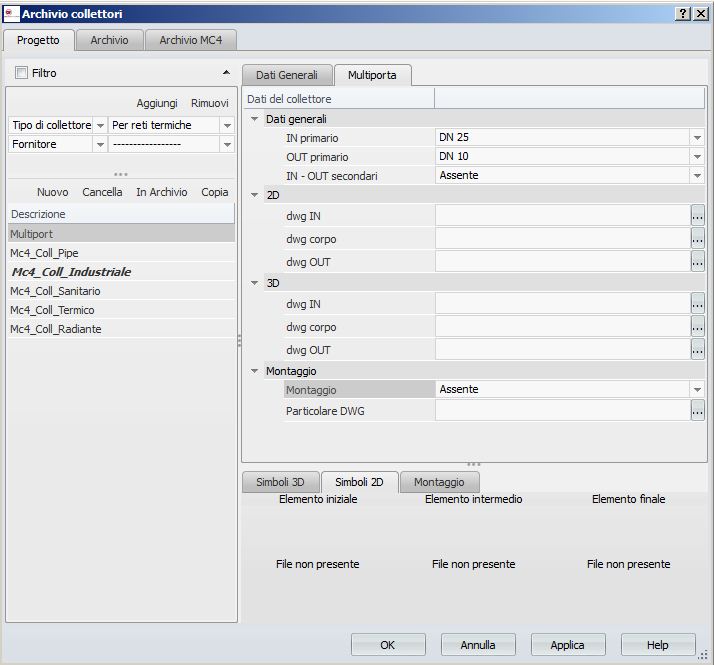Select the Multiport list row
This screenshot has width=714, height=665.
(x=121, y=234)
